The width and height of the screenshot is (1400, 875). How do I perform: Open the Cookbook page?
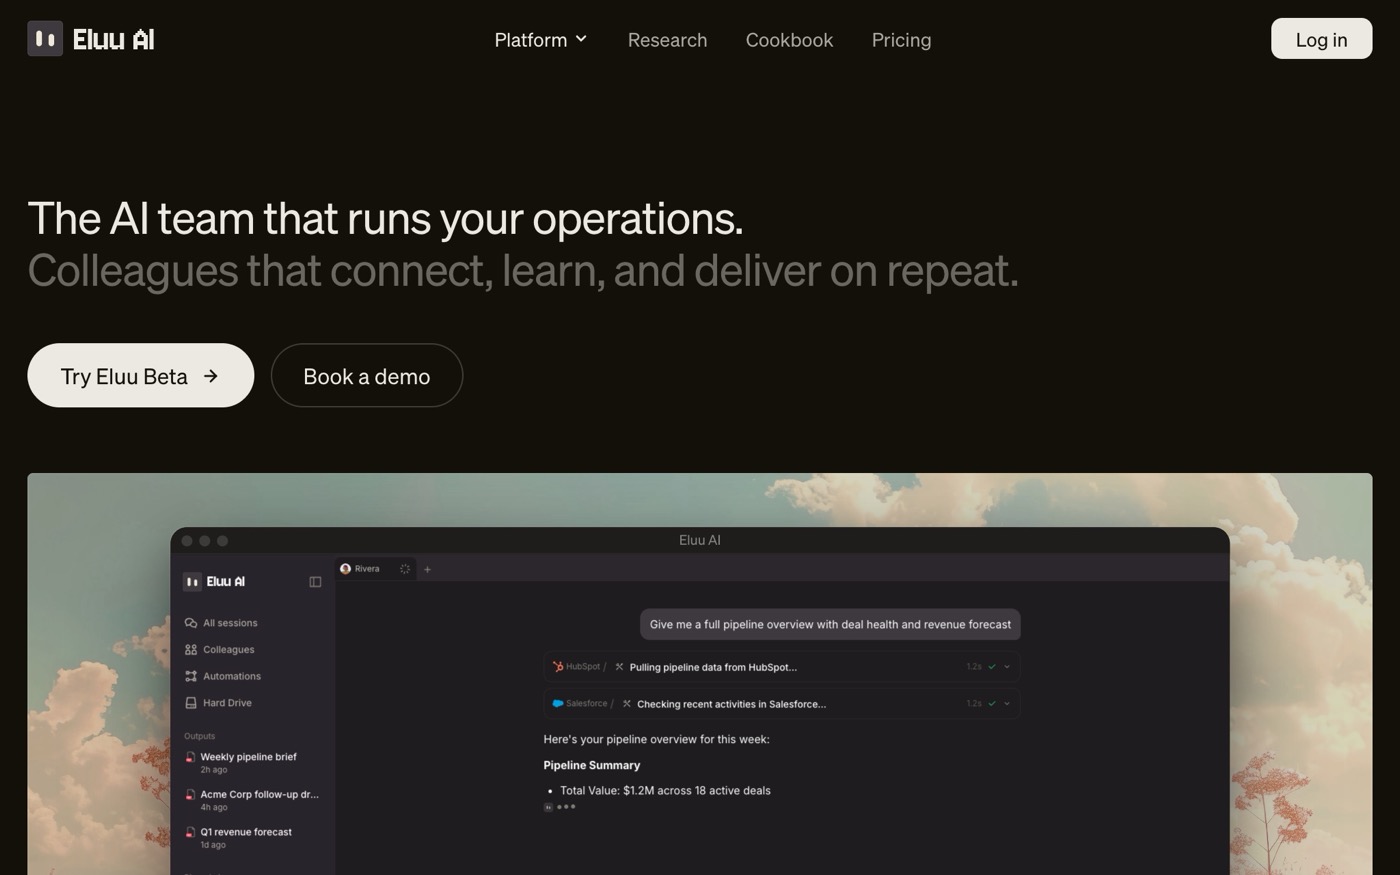tap(789, 40)
